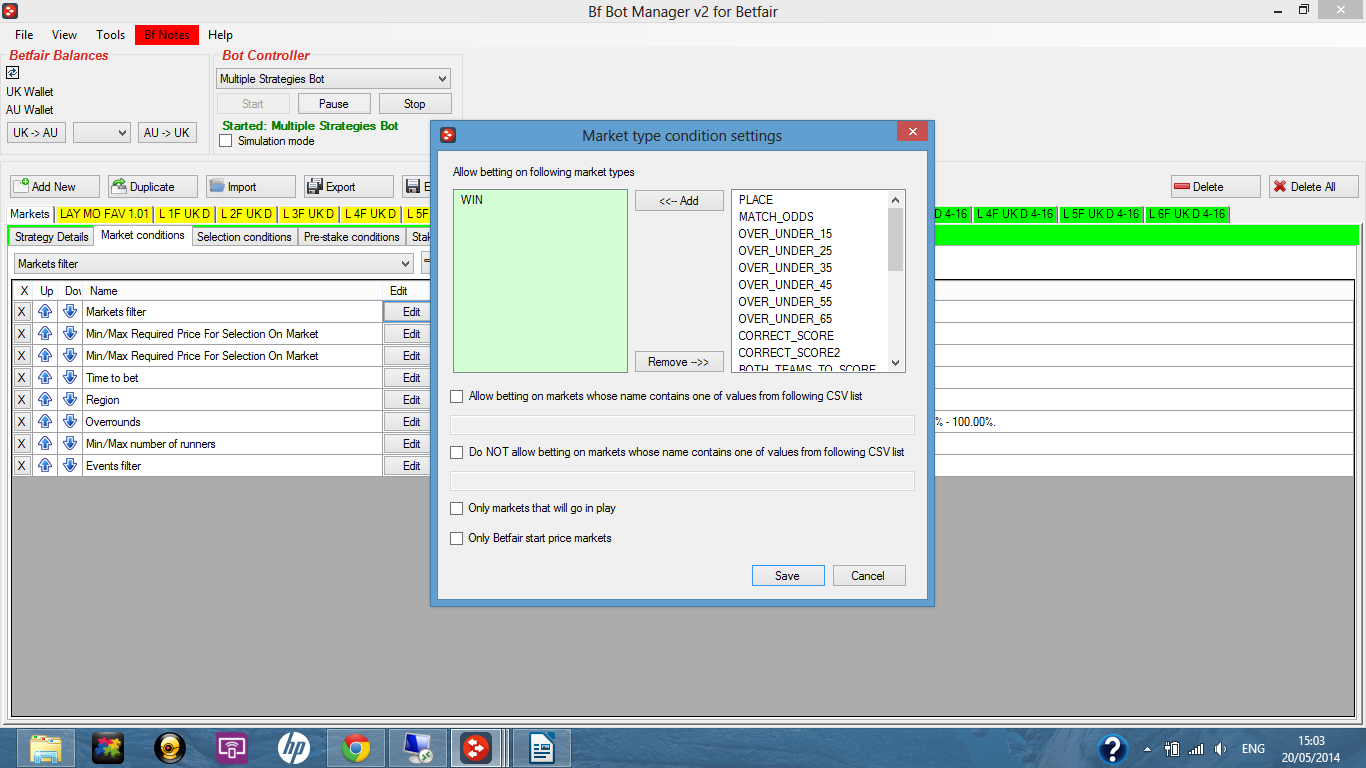
Task: Open the wallet transfer amount dropdown
Action: (x=102, y=133)
